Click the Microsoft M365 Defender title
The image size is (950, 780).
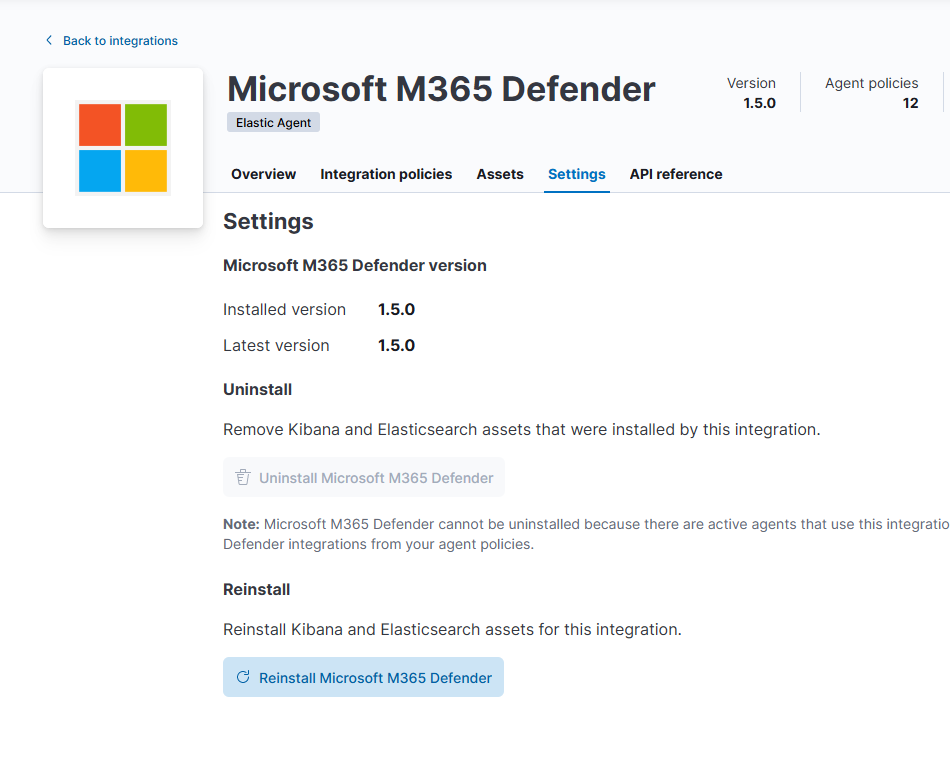[x=441, y=89]
